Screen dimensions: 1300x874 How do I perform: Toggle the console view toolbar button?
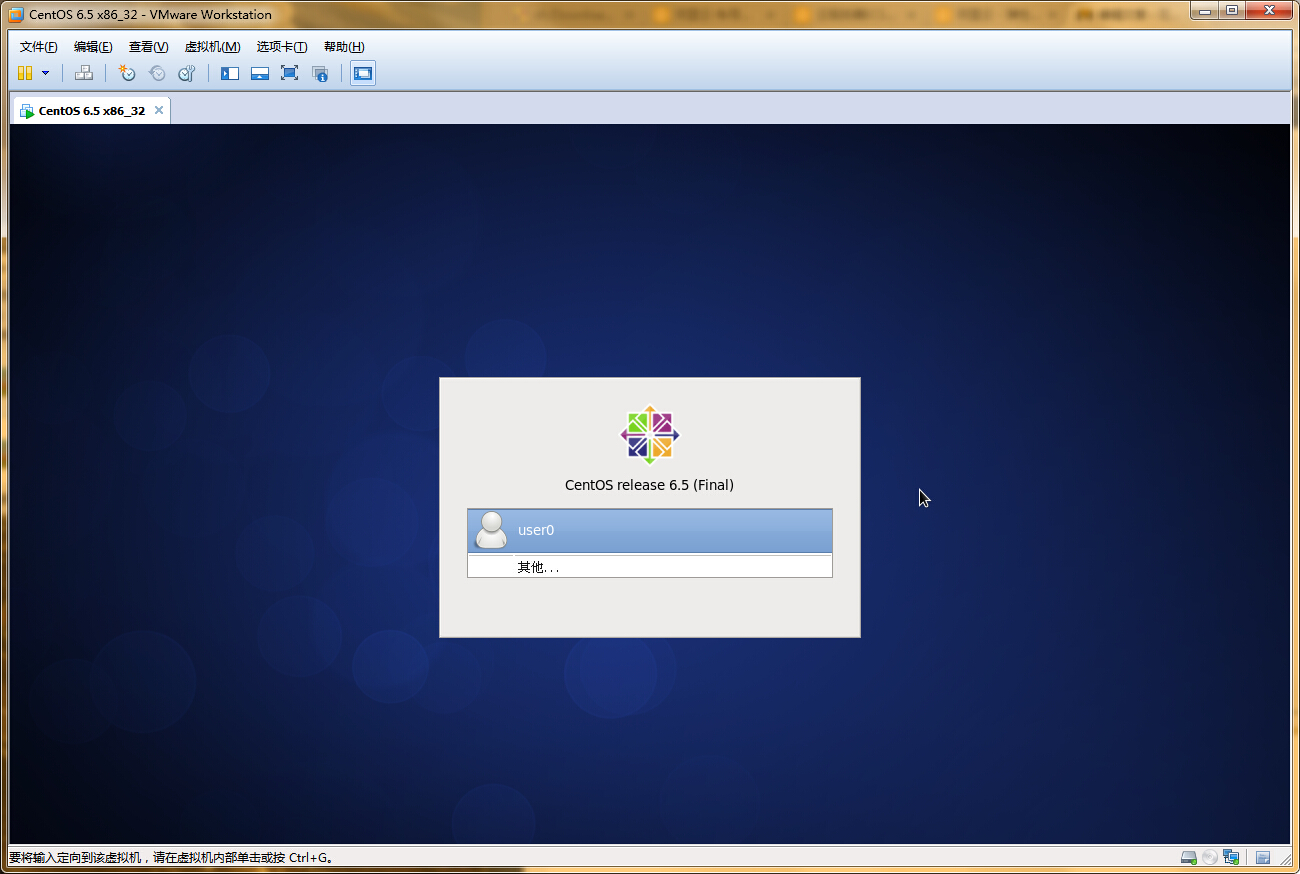[363, 73]
